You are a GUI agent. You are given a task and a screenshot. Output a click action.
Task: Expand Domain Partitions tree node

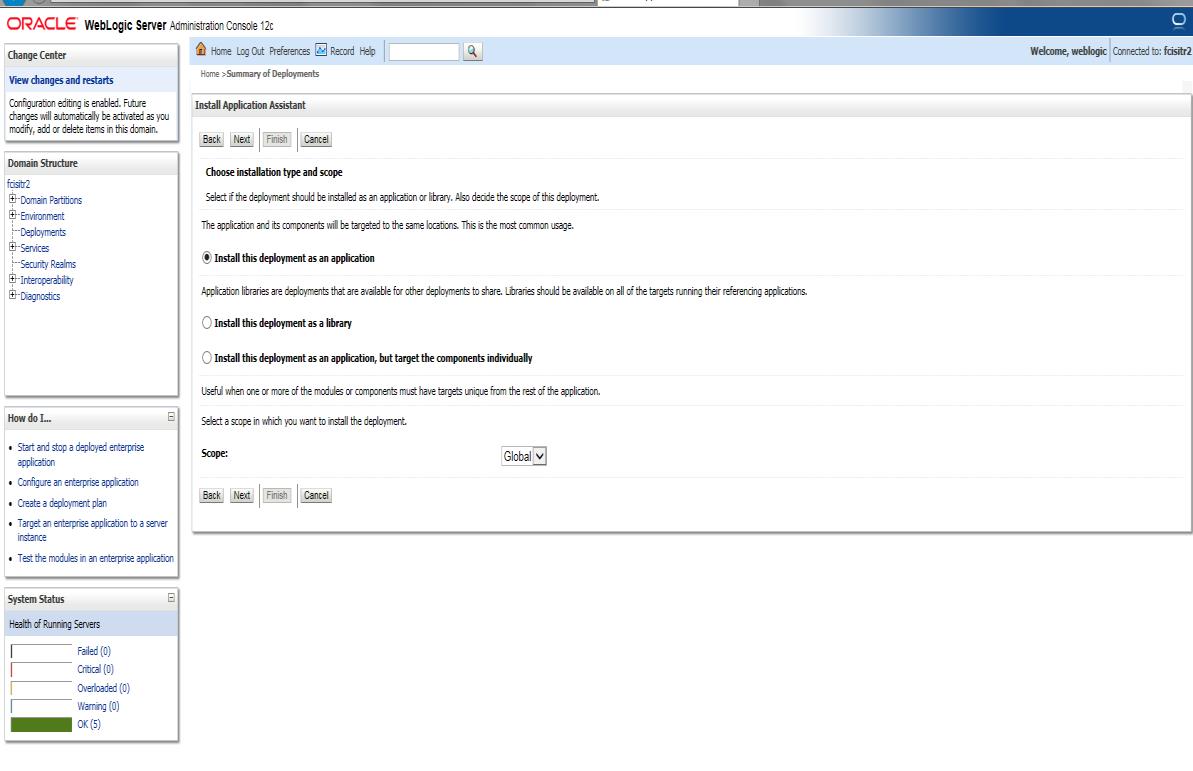[x=12, y=199]
